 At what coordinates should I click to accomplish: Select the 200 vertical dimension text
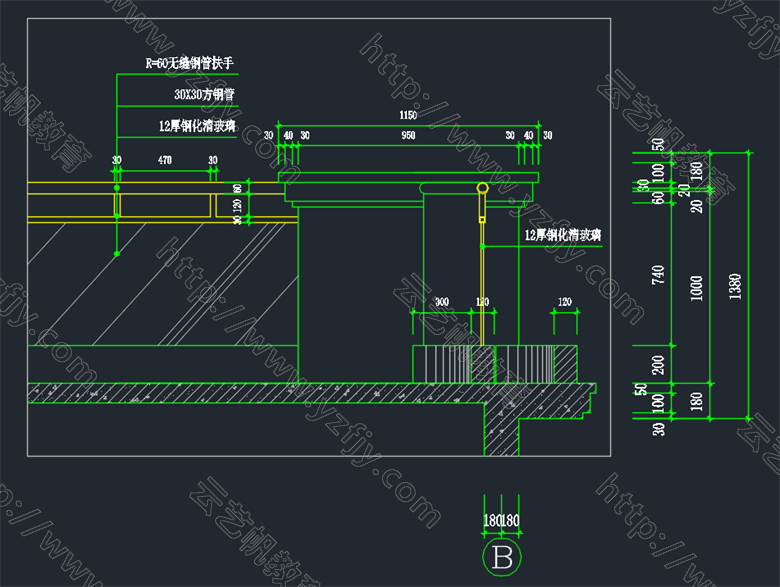[x=658, y=365]
